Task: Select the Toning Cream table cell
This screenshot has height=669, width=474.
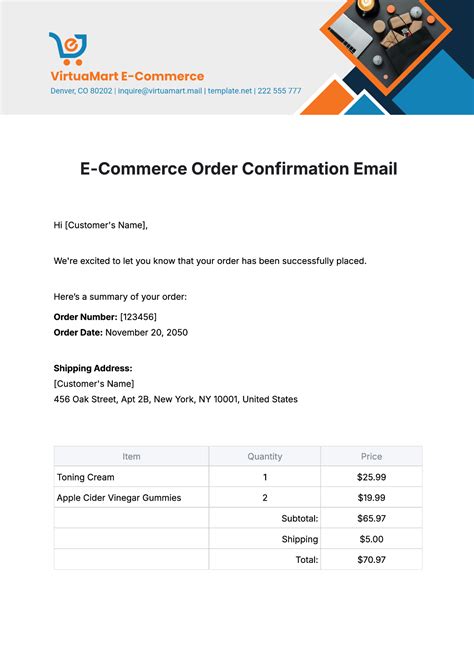Action: [131, 477]
